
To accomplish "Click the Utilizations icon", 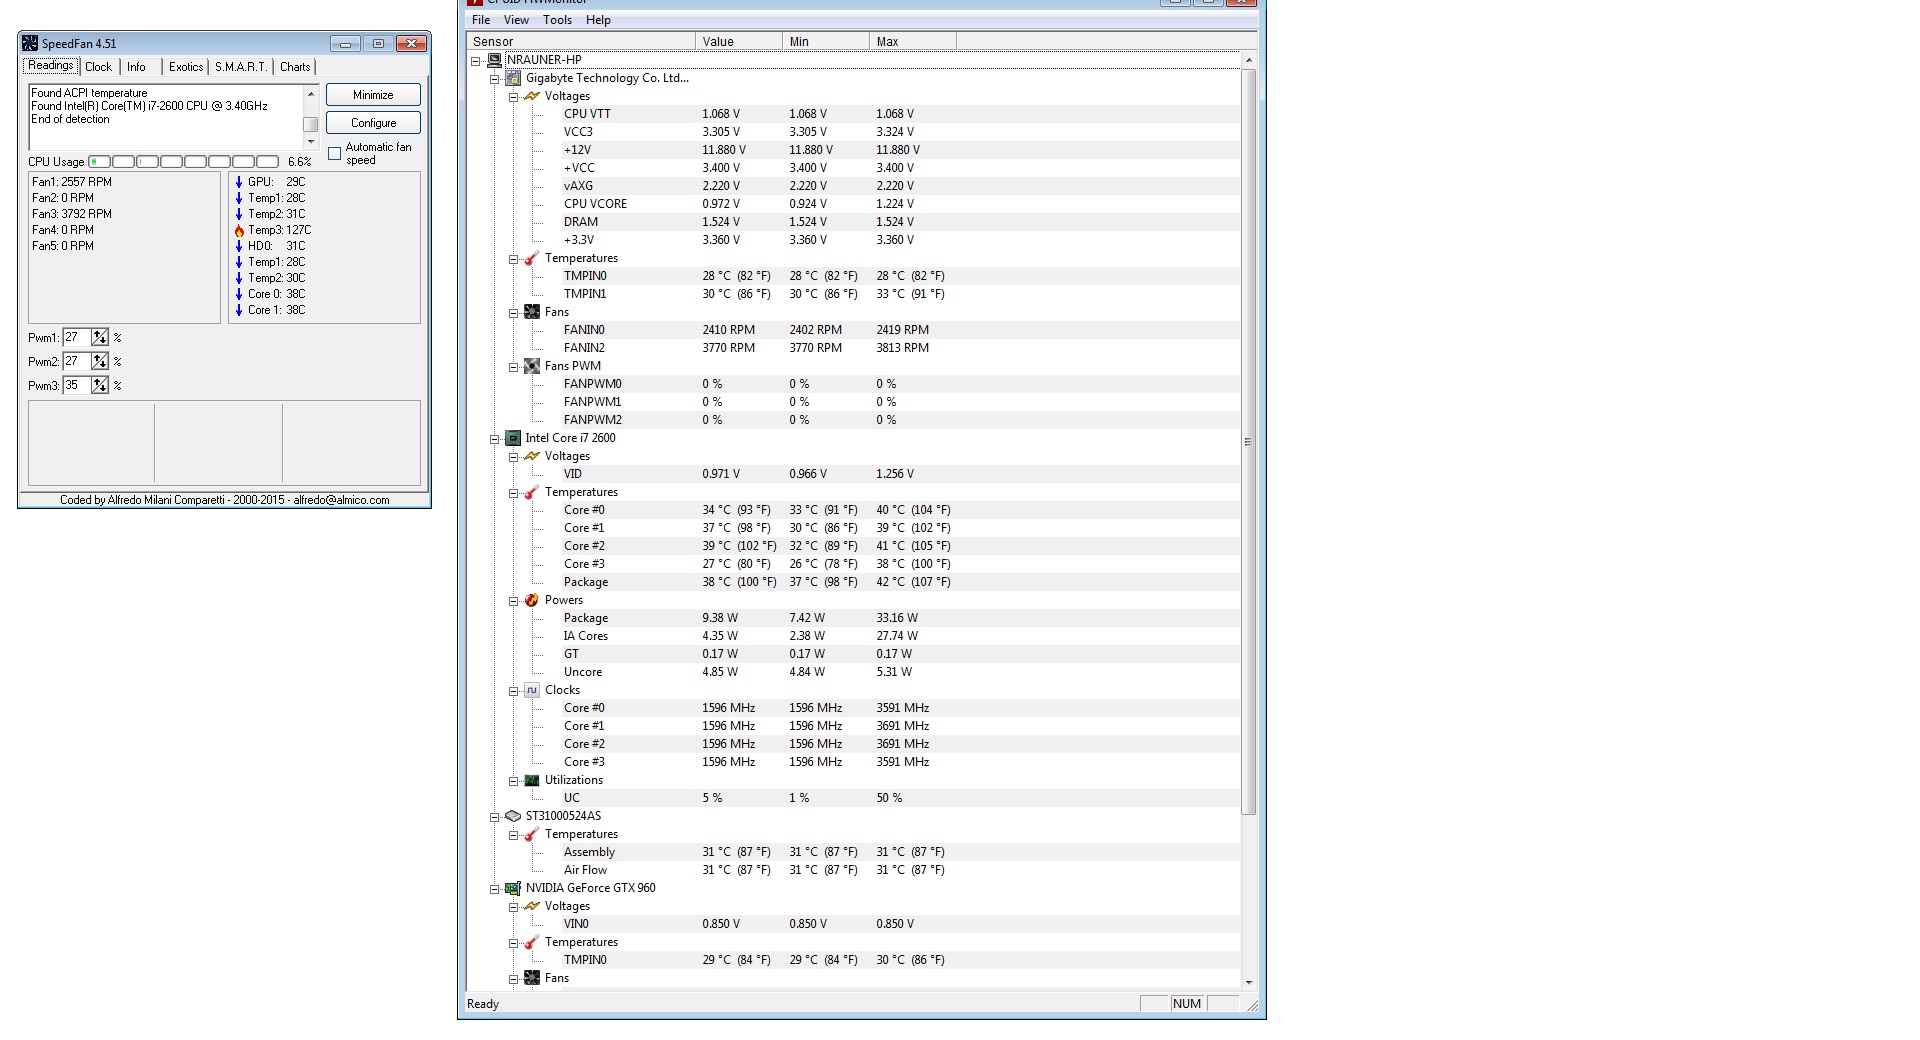I will 532,780.
